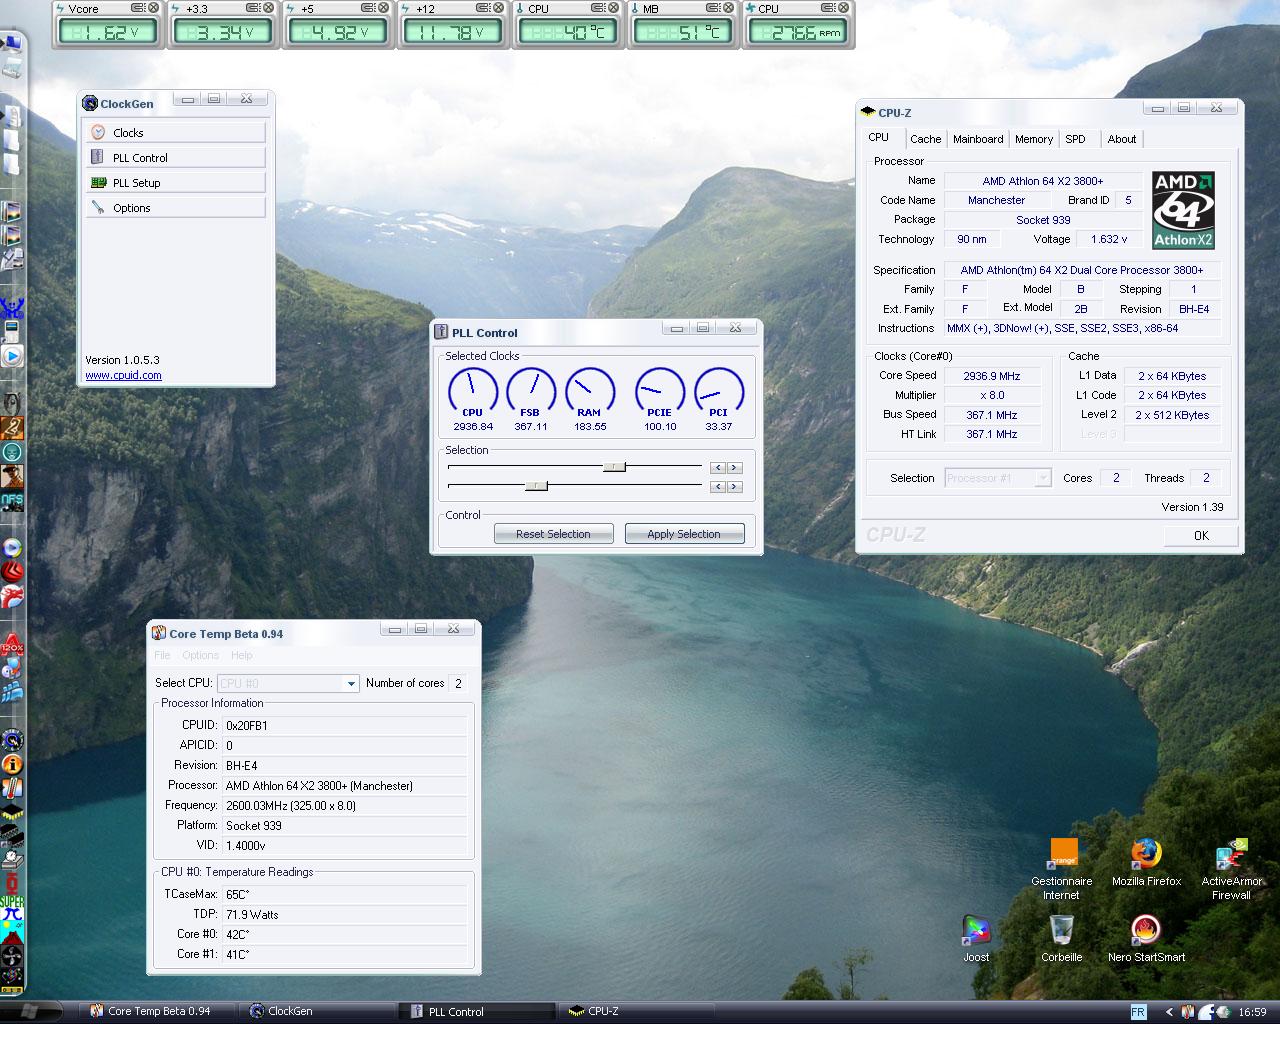Open the File menu in Core Temp
Viewport: 1280px width, 1053px height.
(x=163, y=655)
